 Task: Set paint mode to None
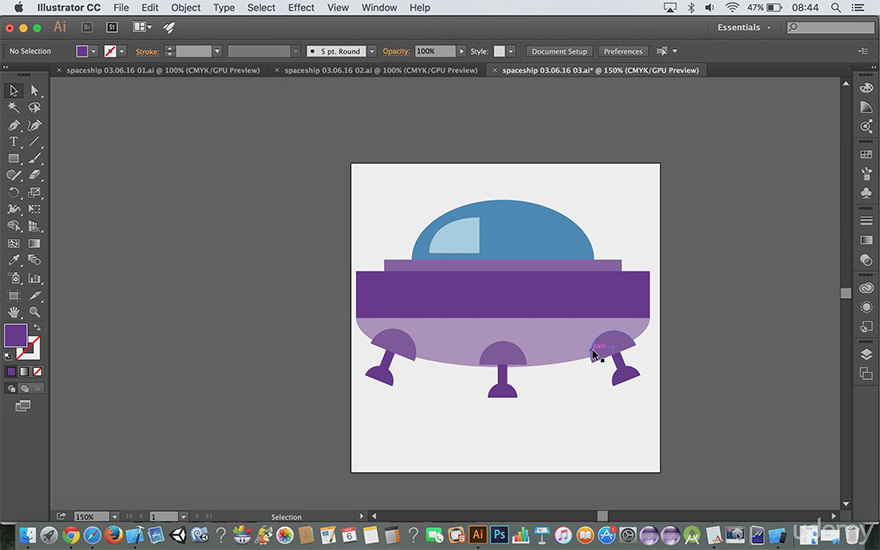pyautogui.click(x=37, y=372)
